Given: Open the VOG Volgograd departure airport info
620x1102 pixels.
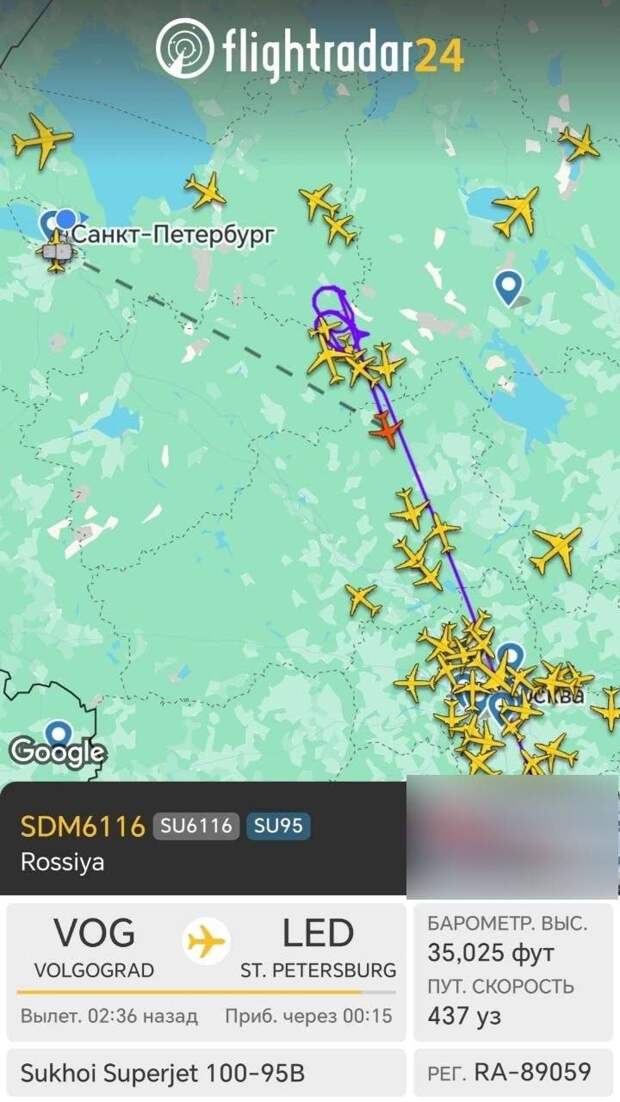Looking at the screenshot, I should point(94,947).
